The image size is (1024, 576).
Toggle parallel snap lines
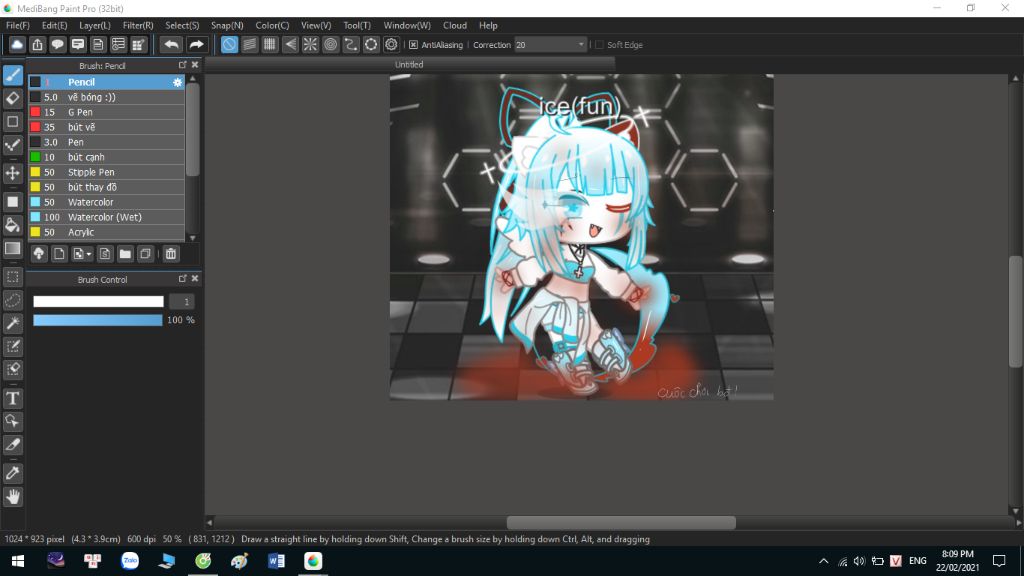(x=249, y=44)
